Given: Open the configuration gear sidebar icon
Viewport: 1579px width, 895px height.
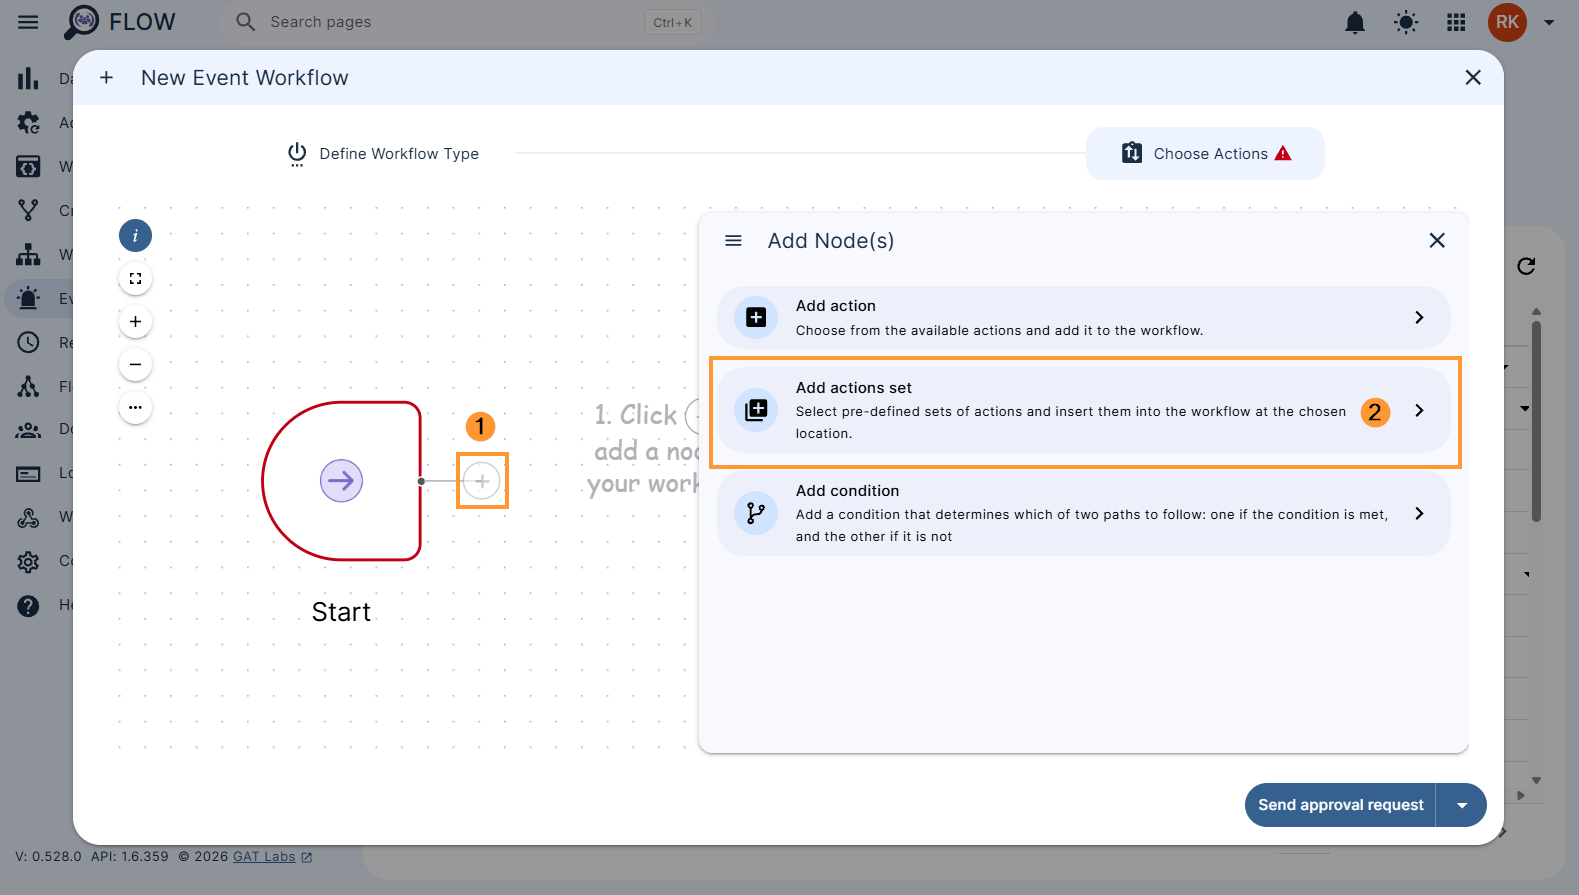Looking at the screenshot, I should pyautogui.click(x=28, y=561).
